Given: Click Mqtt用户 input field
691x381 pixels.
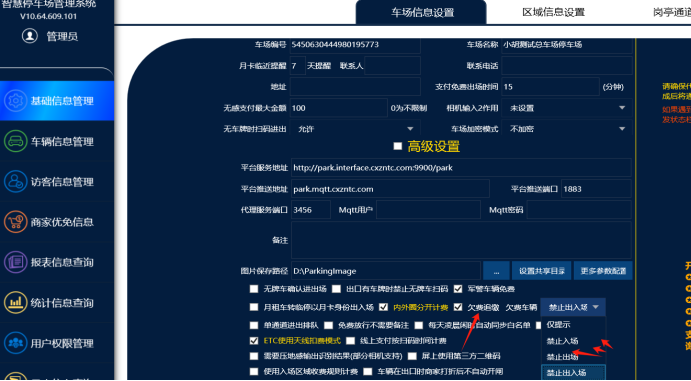Looking at the screenshot, I should (x=428, y=210).
